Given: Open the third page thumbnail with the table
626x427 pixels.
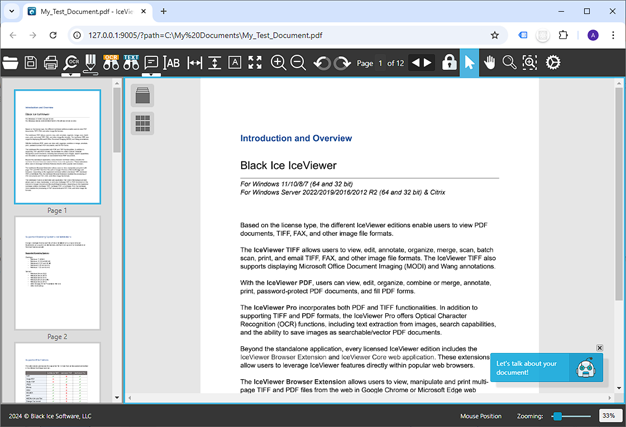Looking at the screenshot, I should [57, 373].
